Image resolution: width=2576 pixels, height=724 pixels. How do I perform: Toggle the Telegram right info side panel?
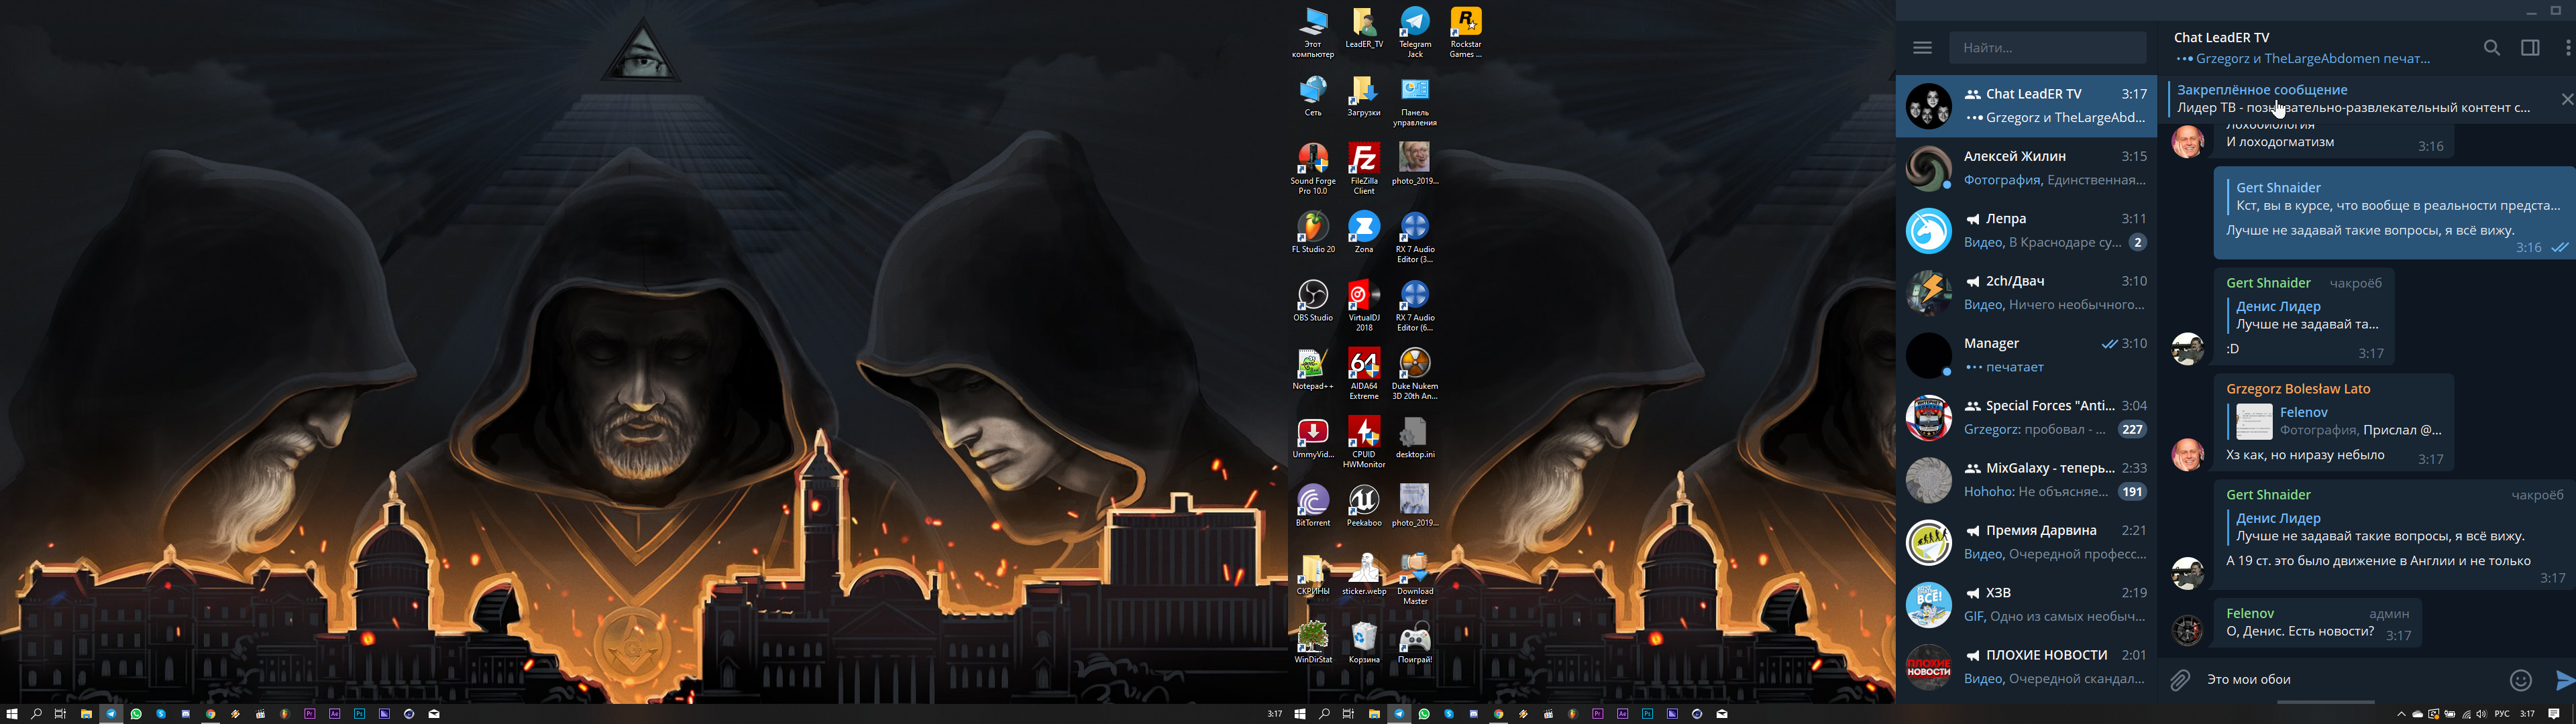click(x=2530, y=47)
